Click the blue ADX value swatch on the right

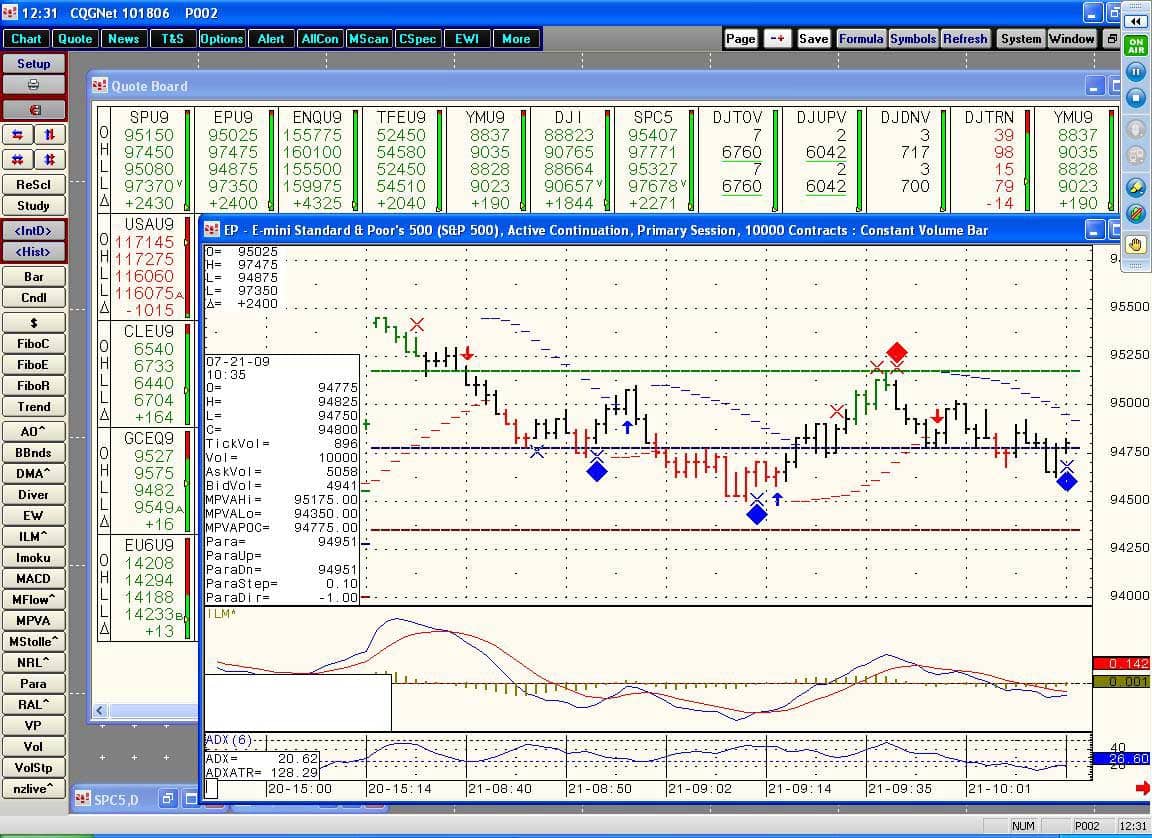click(1122, 759)
